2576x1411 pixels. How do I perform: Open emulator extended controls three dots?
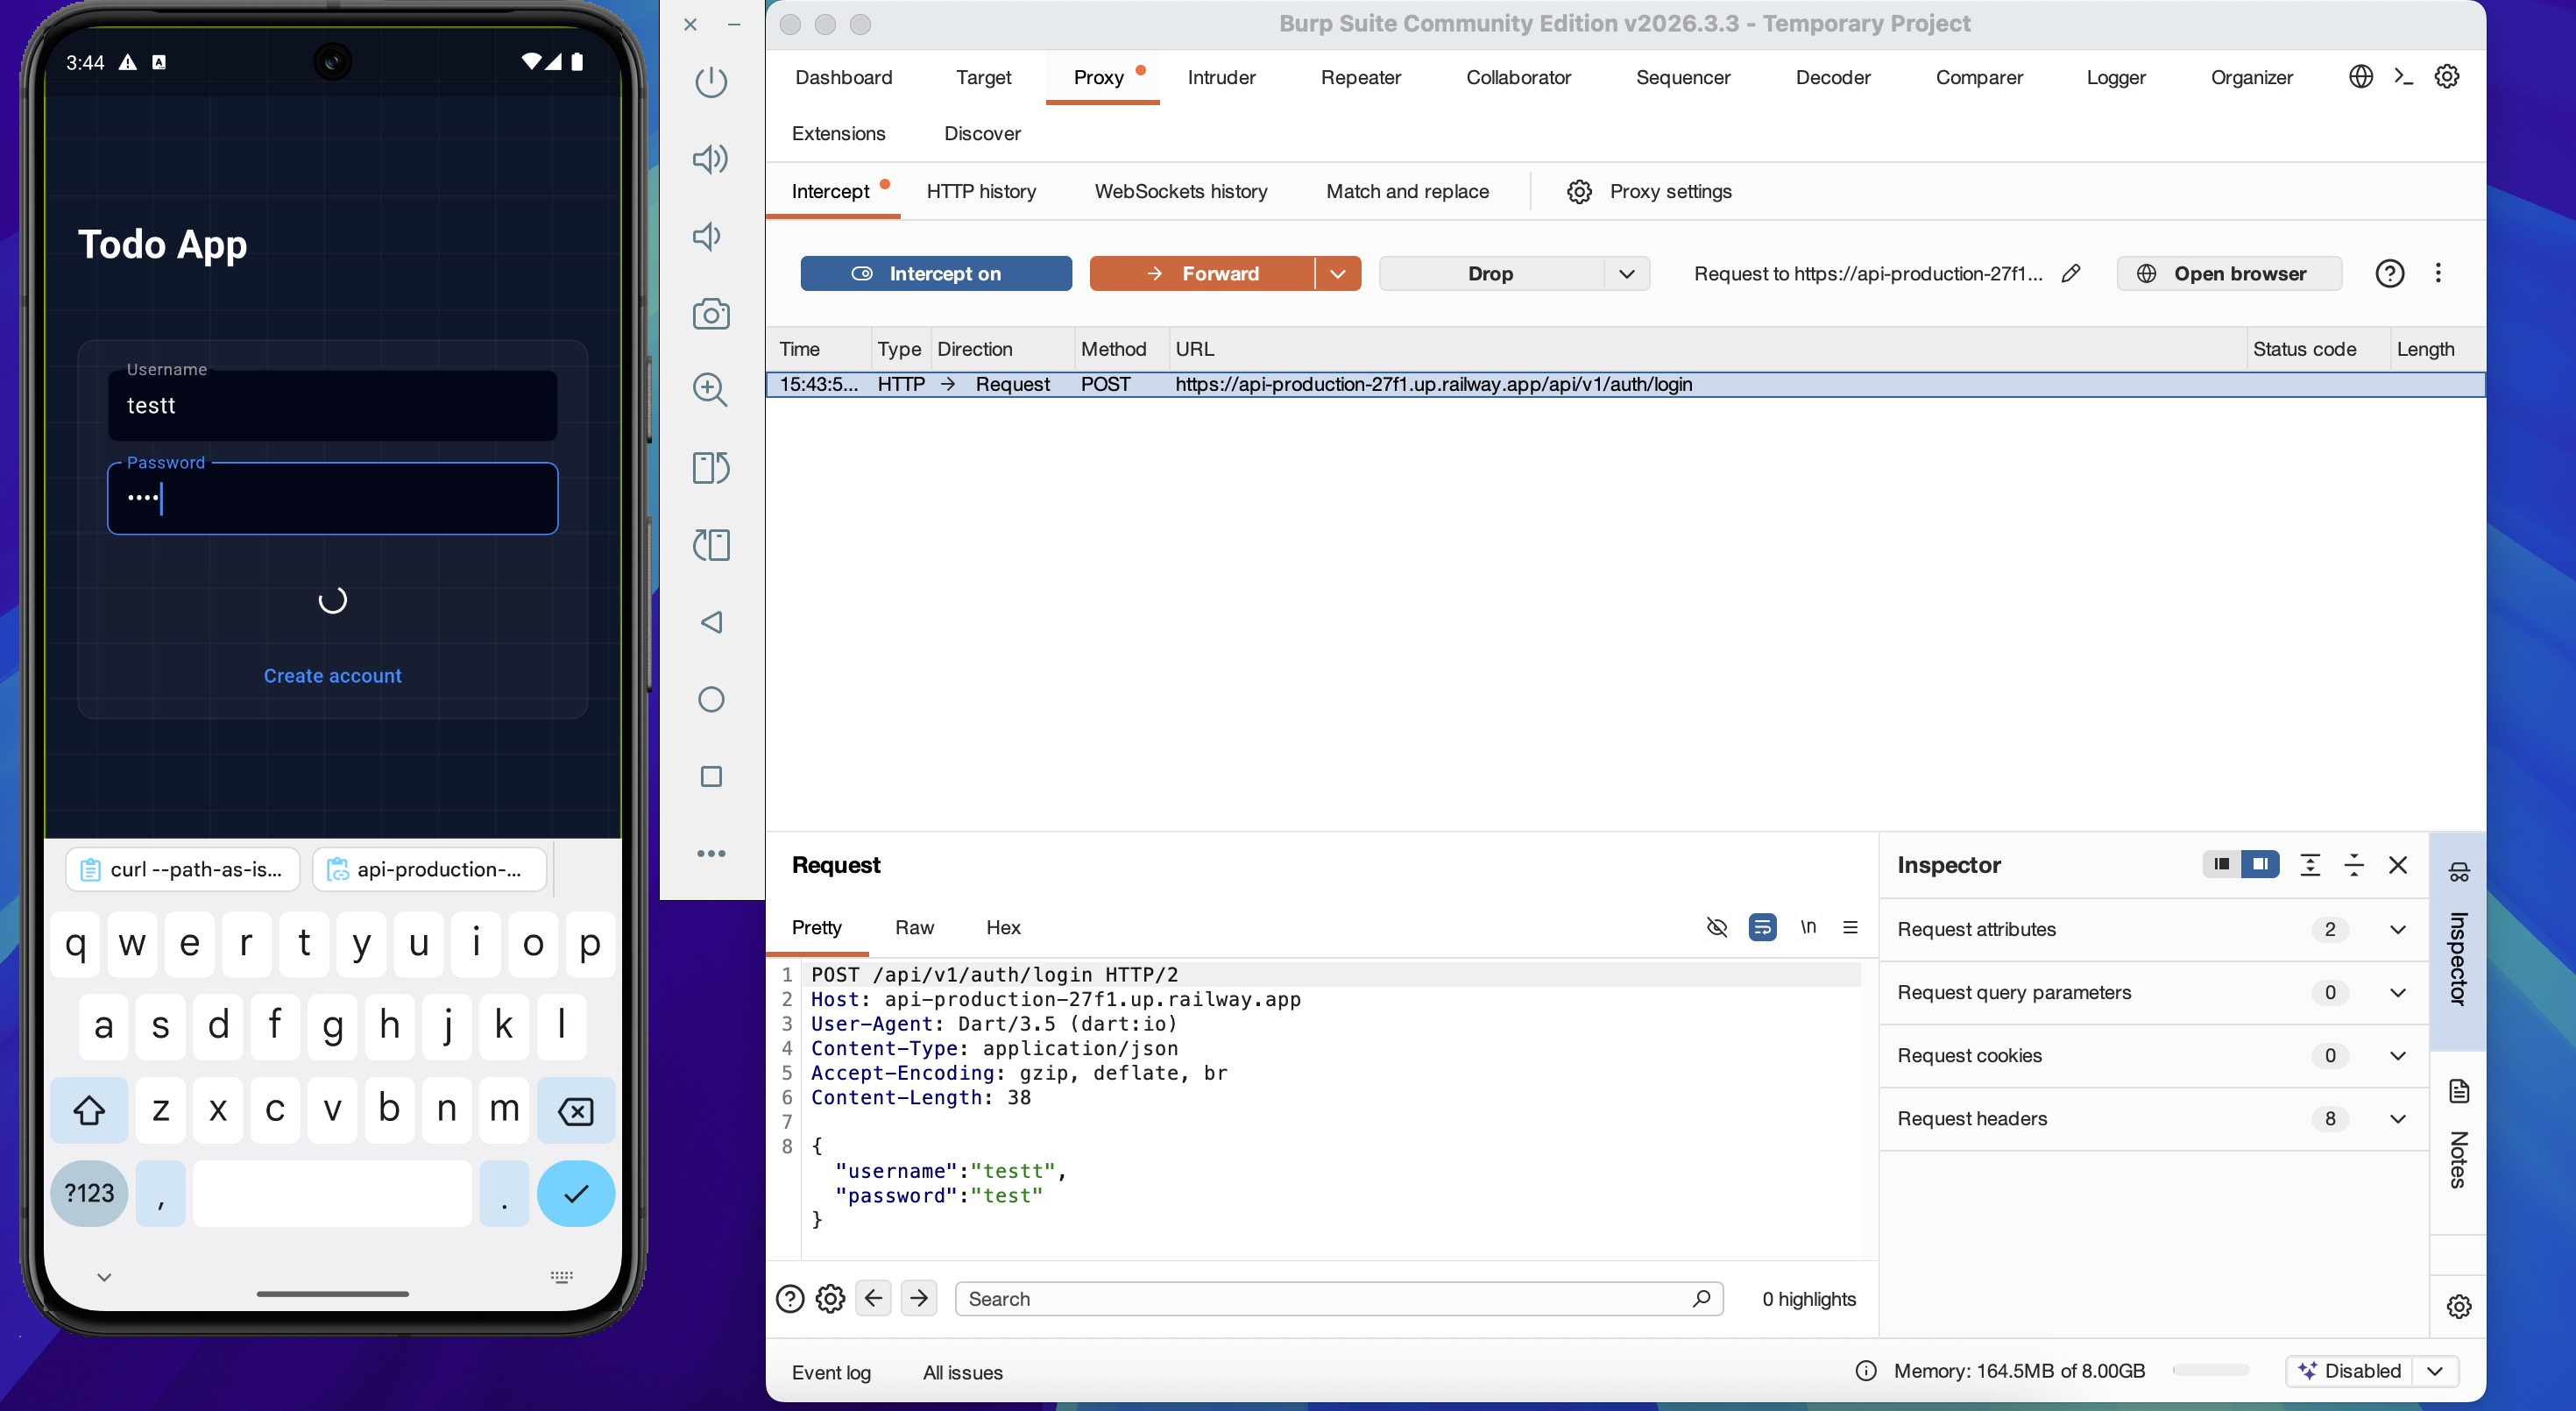pyautogui.click(x=711, y=854)
